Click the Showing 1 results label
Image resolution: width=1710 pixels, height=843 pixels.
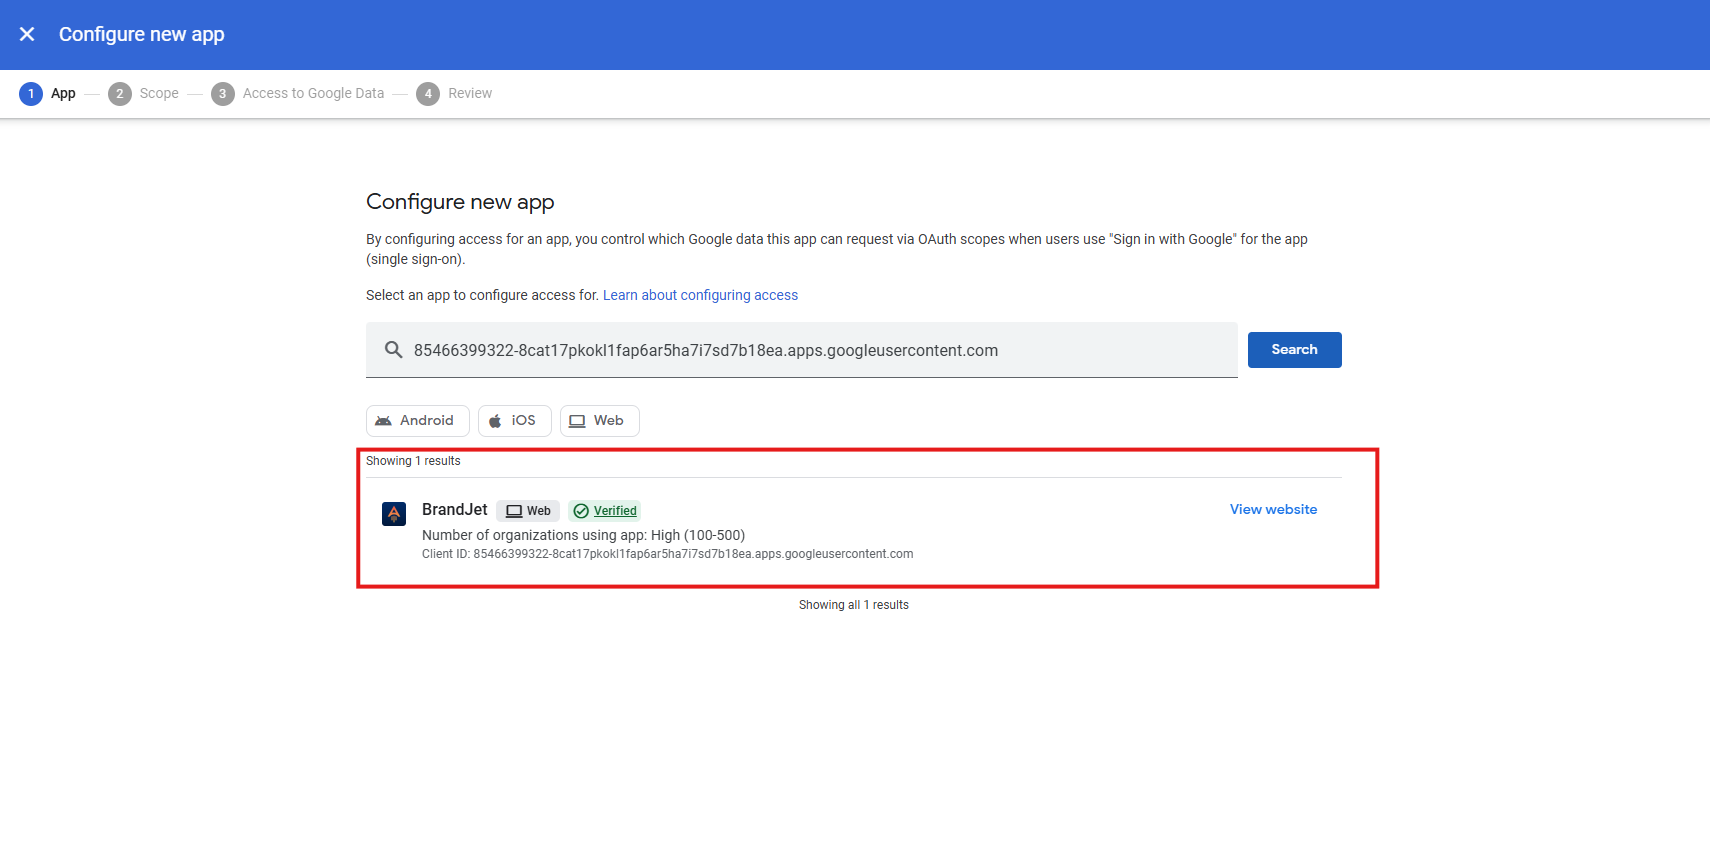click(x=413, y=461)
